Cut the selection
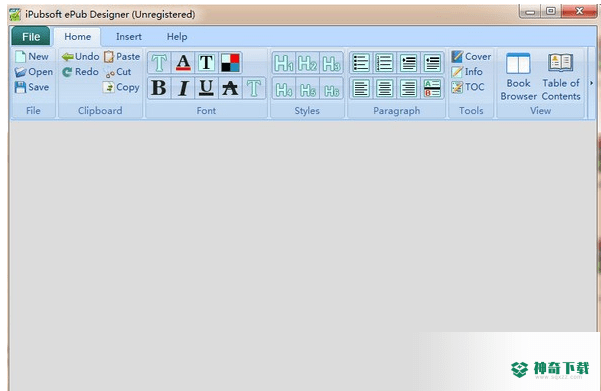 point(119,72)
